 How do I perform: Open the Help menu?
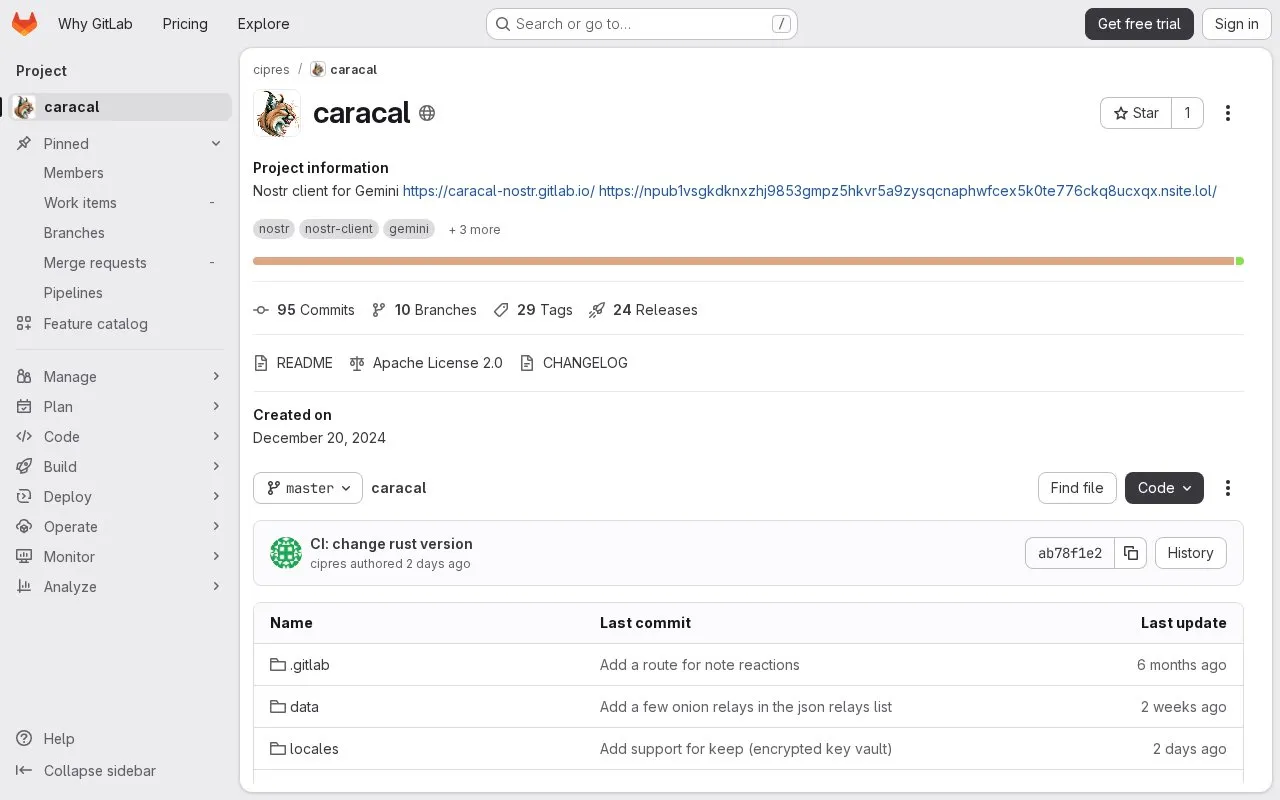[46, 739]
